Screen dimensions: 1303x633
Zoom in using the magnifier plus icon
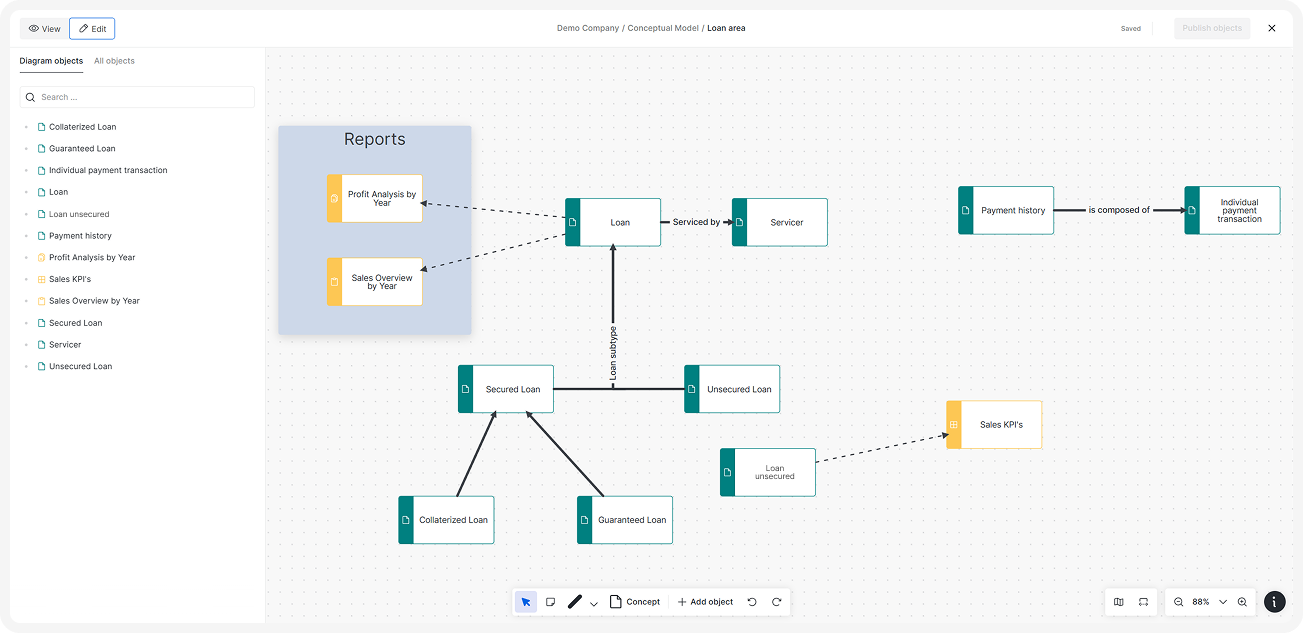(x=1240, y=601)
